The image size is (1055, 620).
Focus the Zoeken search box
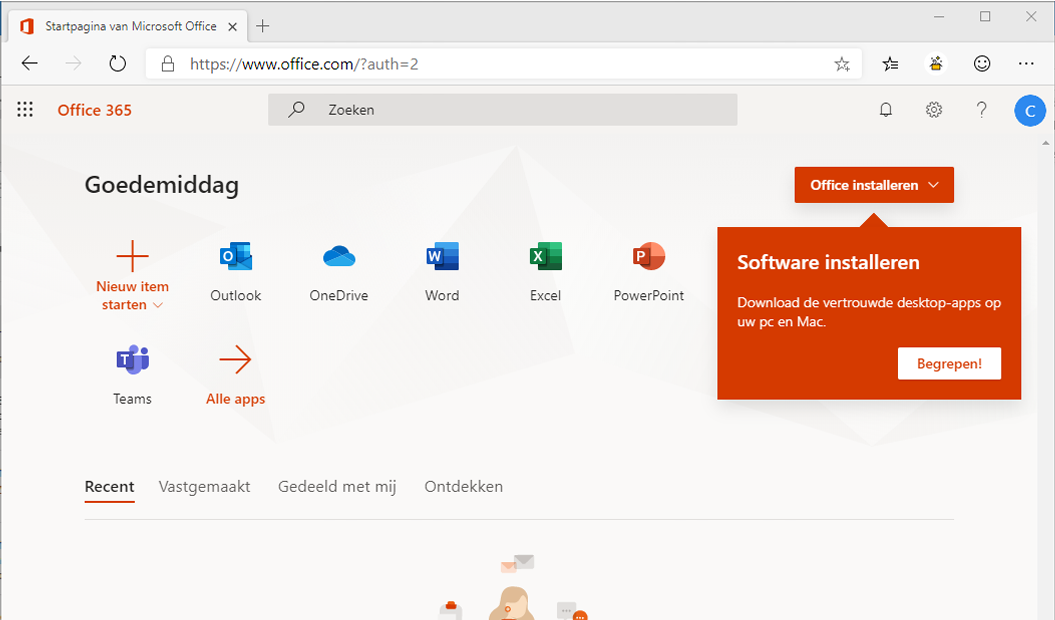pos(503,110)
